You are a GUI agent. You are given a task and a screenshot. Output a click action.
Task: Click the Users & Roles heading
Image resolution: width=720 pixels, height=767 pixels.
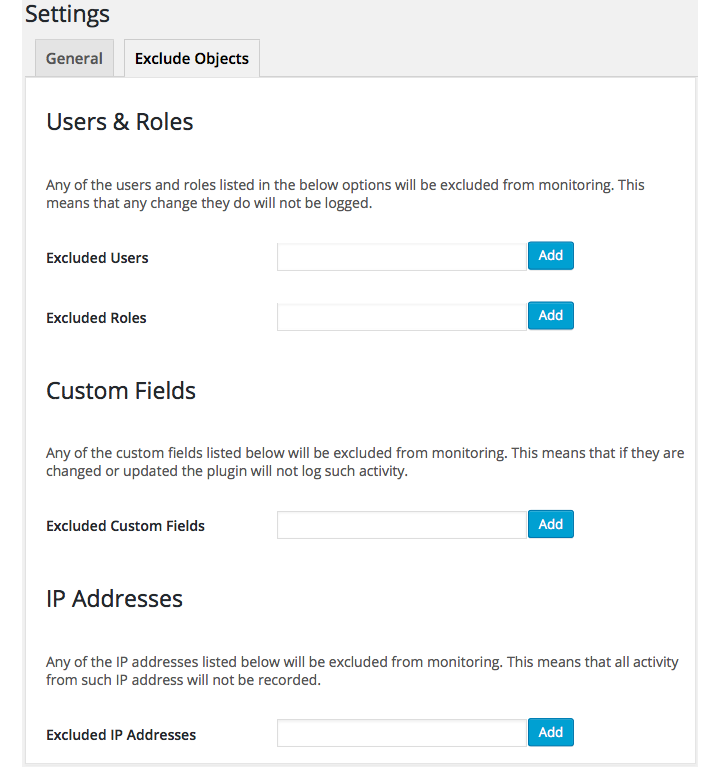tap(120, 122)
